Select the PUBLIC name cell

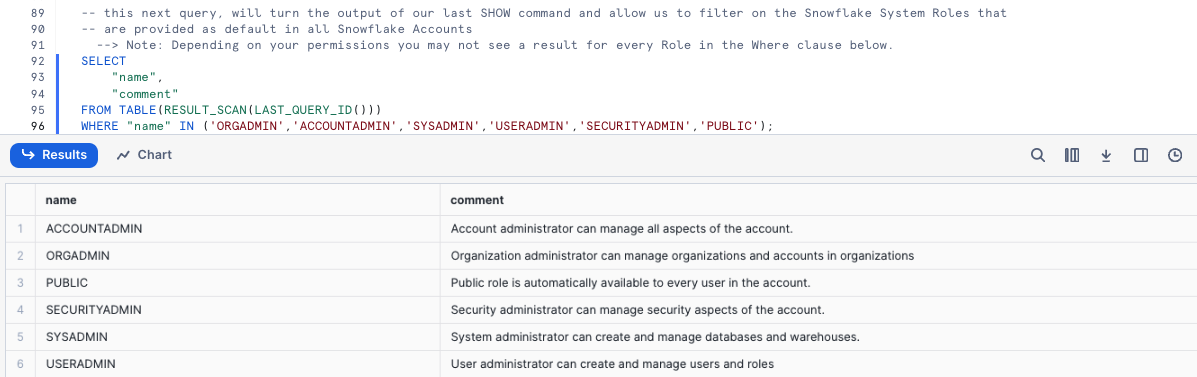[238, 283]
